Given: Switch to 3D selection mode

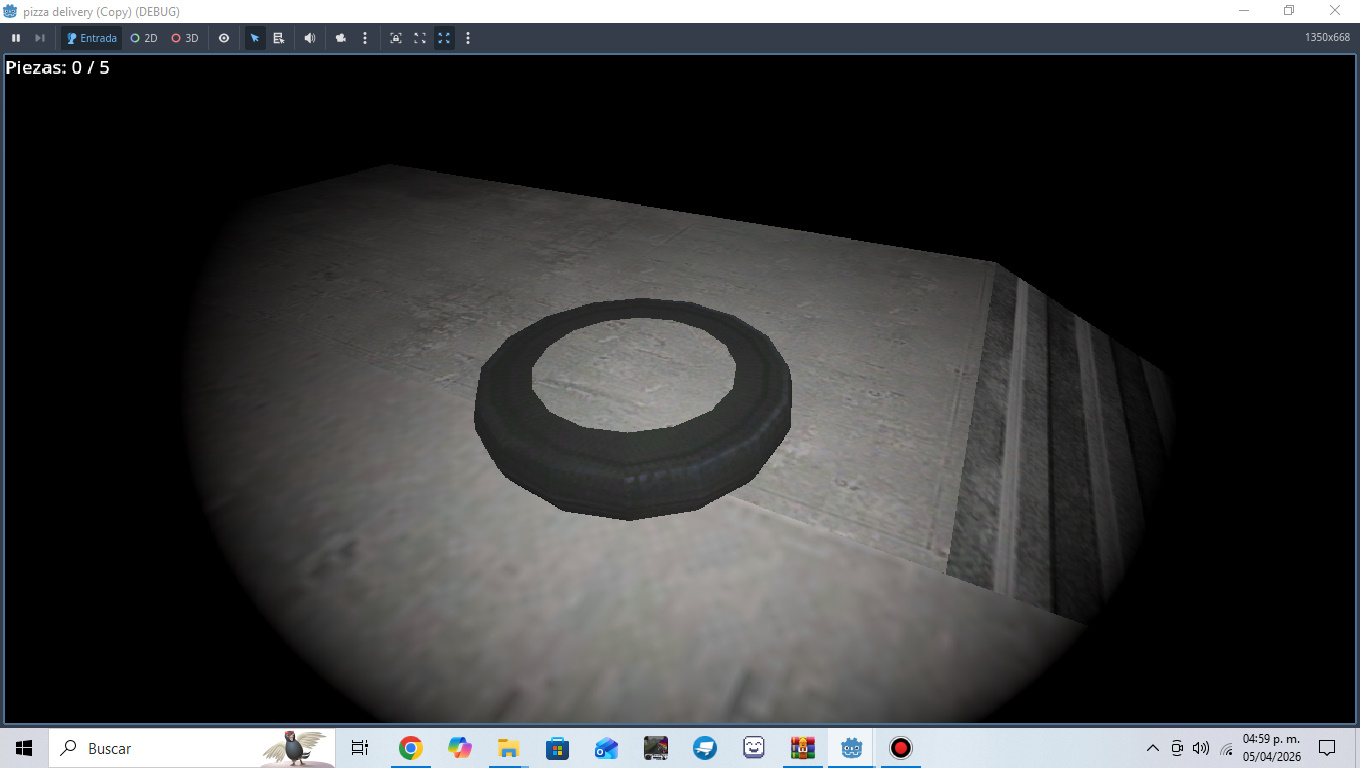Looking at the screenshot, I should click(x=185, y=38).
